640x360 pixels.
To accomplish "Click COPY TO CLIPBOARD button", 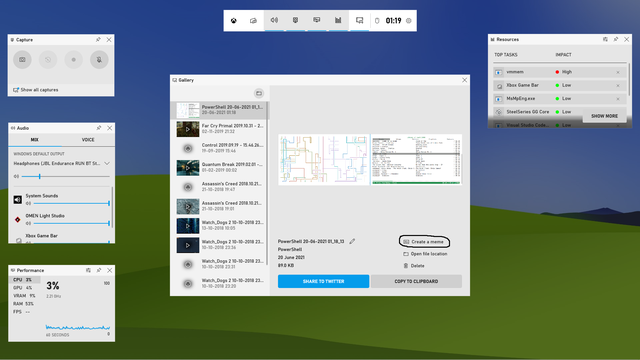I will pyautogui.click(x=416, y=281).
